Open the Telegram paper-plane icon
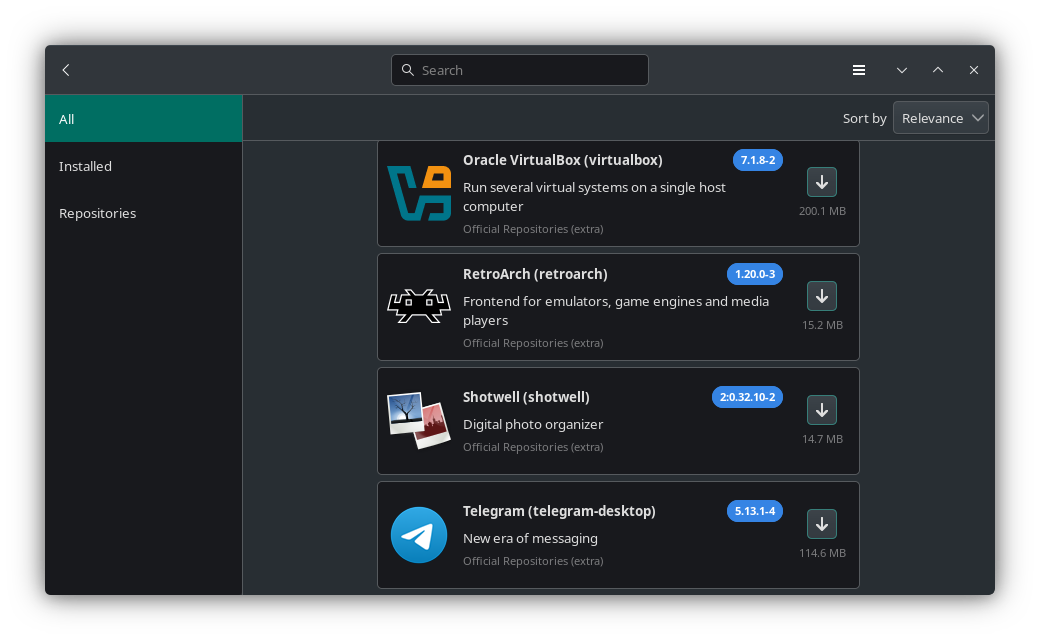The width and height of the screenshot is (1040, 640). coord(419,534)
